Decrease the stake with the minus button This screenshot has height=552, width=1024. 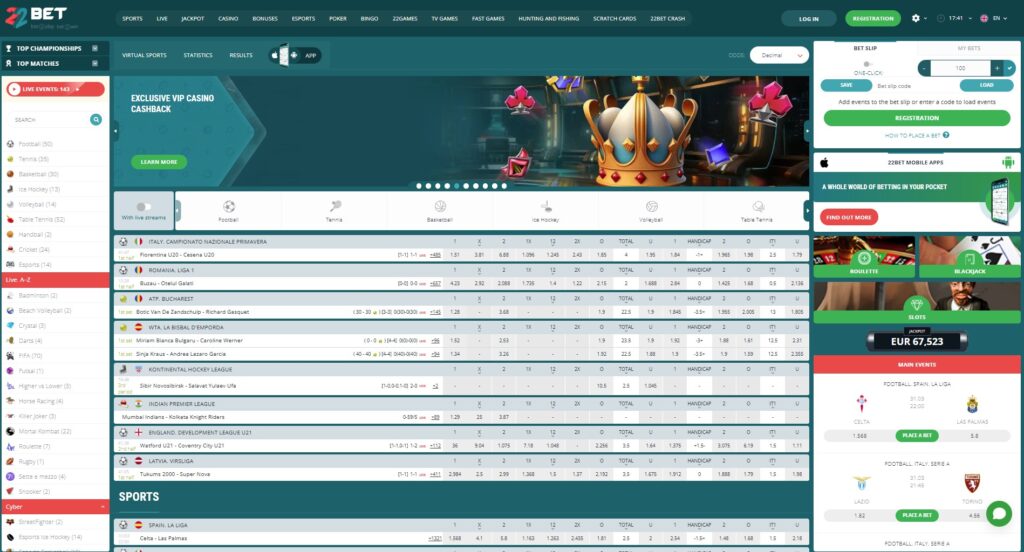point(924,68)
